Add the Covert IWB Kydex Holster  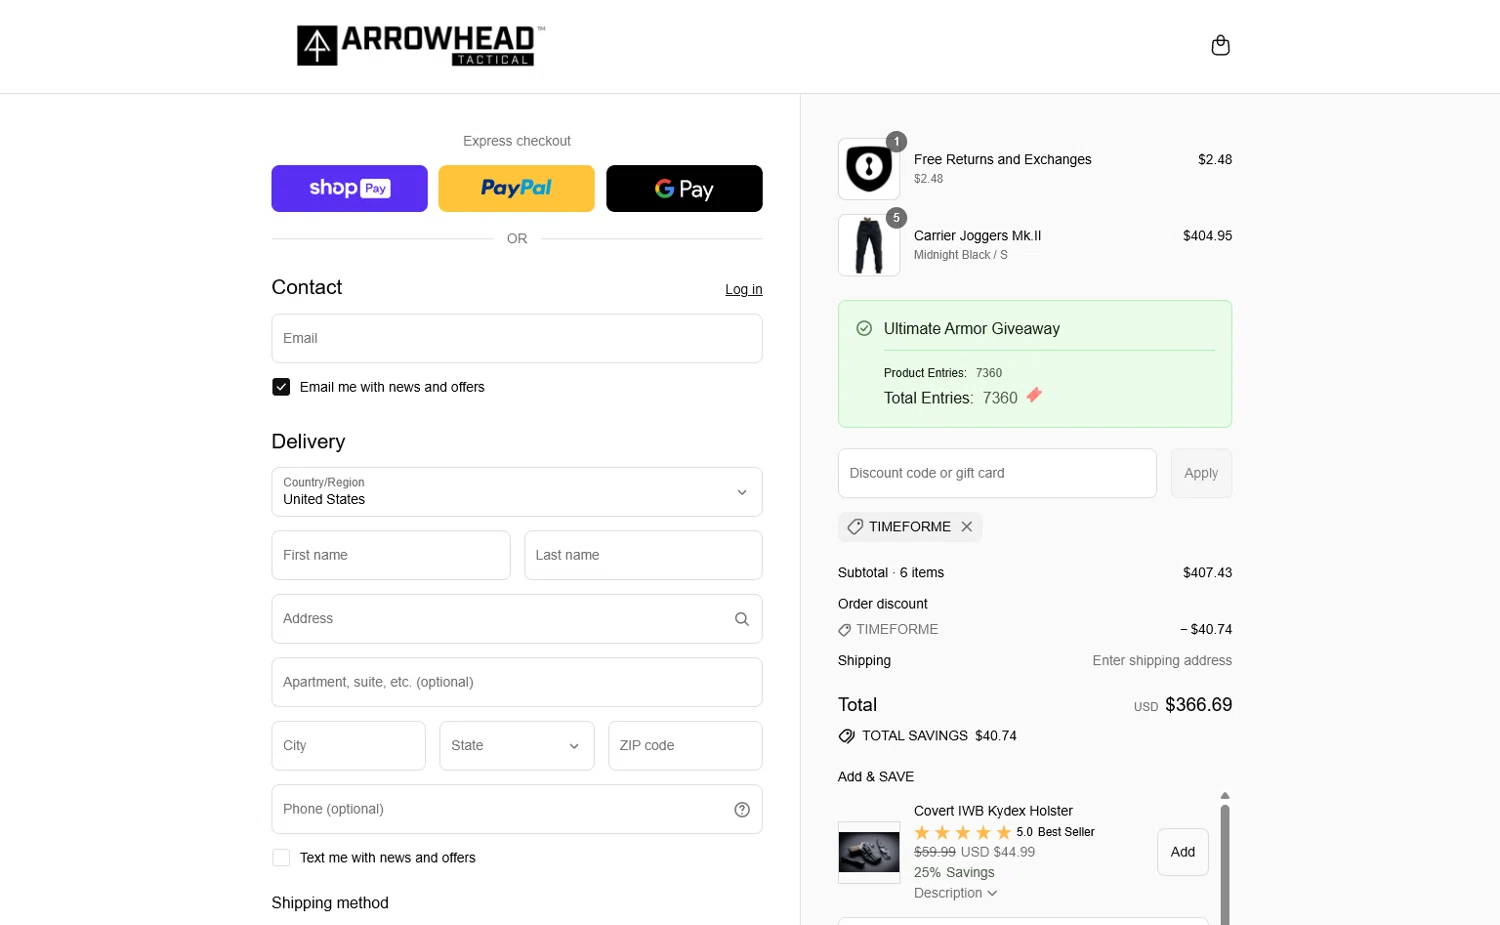[1183, 852]
